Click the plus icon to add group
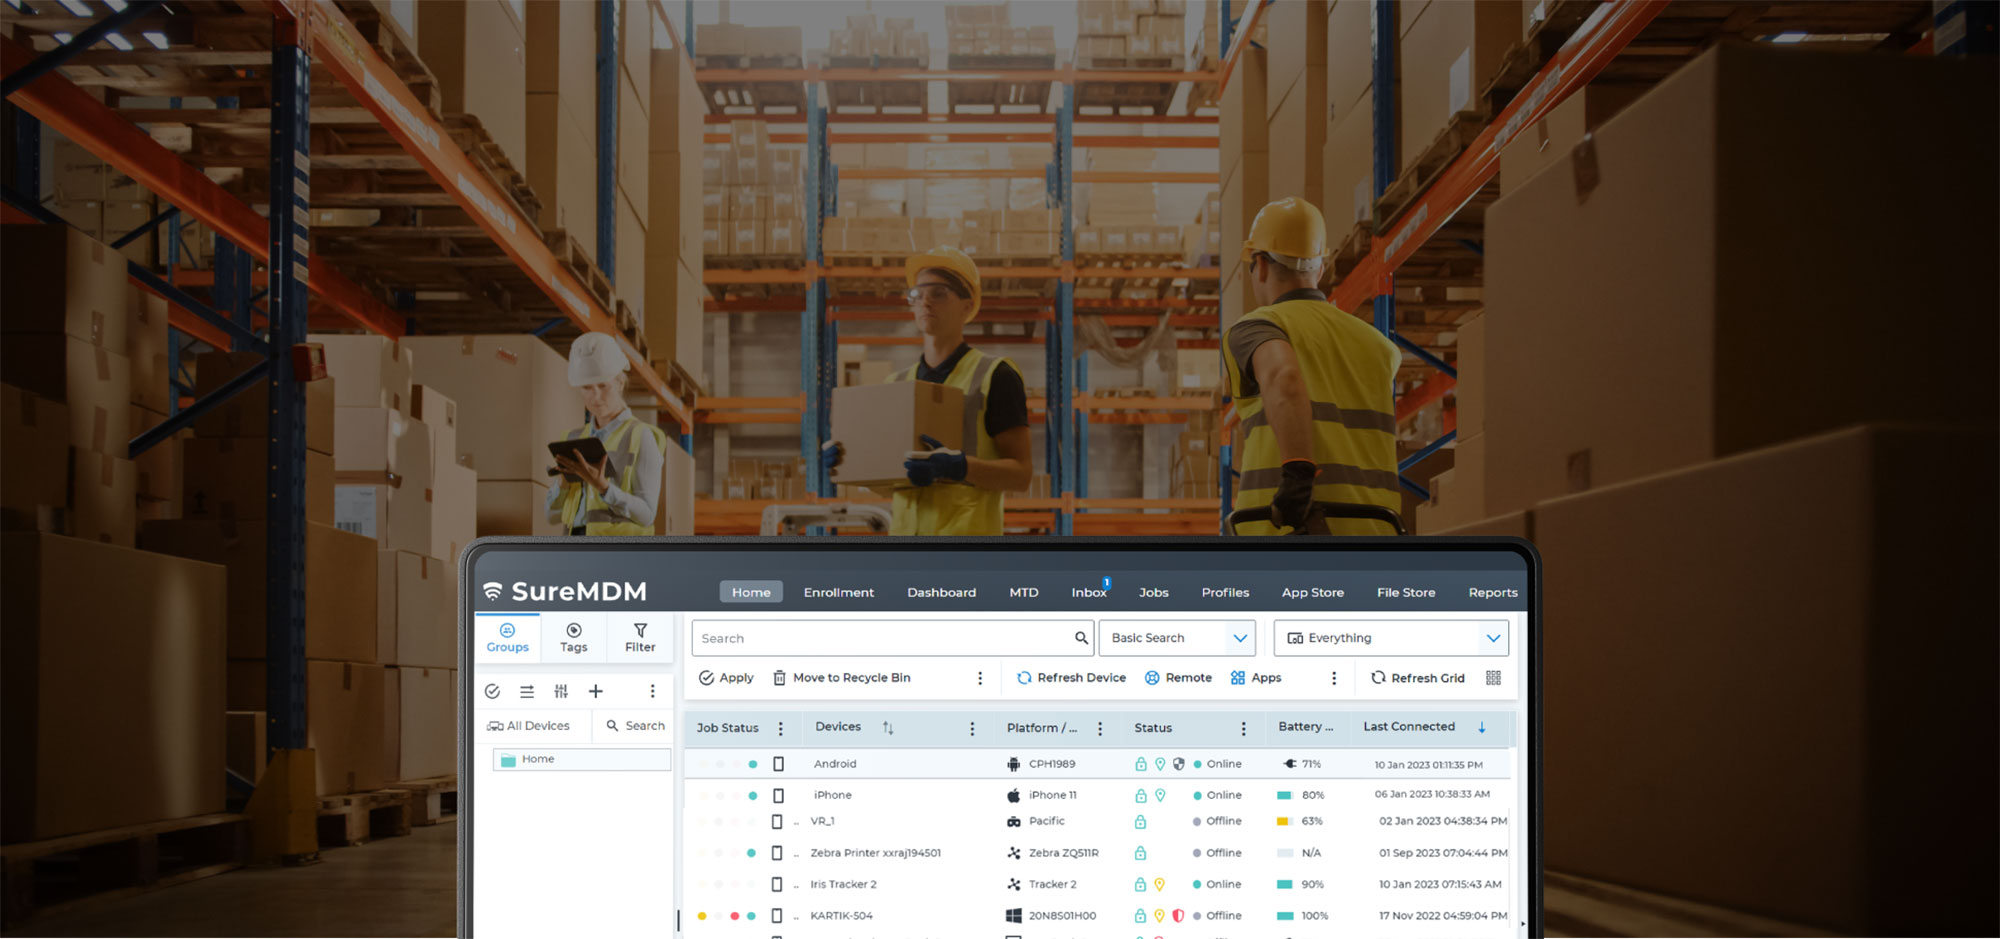The width and height of the screenshot is (2000, 939). click(596, 691)
